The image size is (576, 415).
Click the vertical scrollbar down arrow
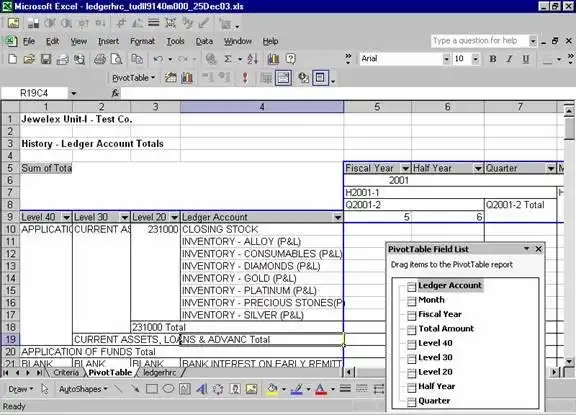click(569, 362)
